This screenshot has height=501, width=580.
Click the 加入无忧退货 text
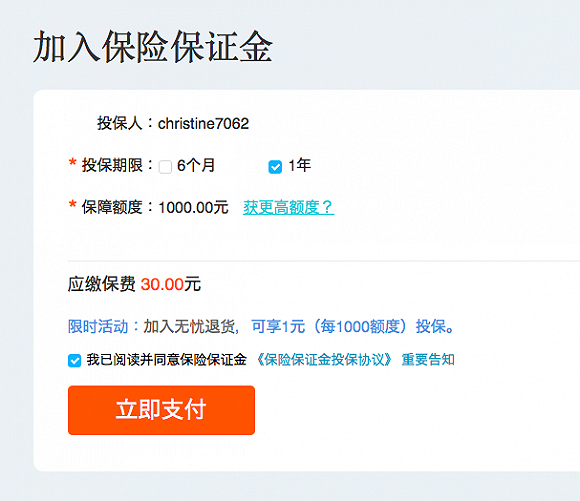coord(189,326)
